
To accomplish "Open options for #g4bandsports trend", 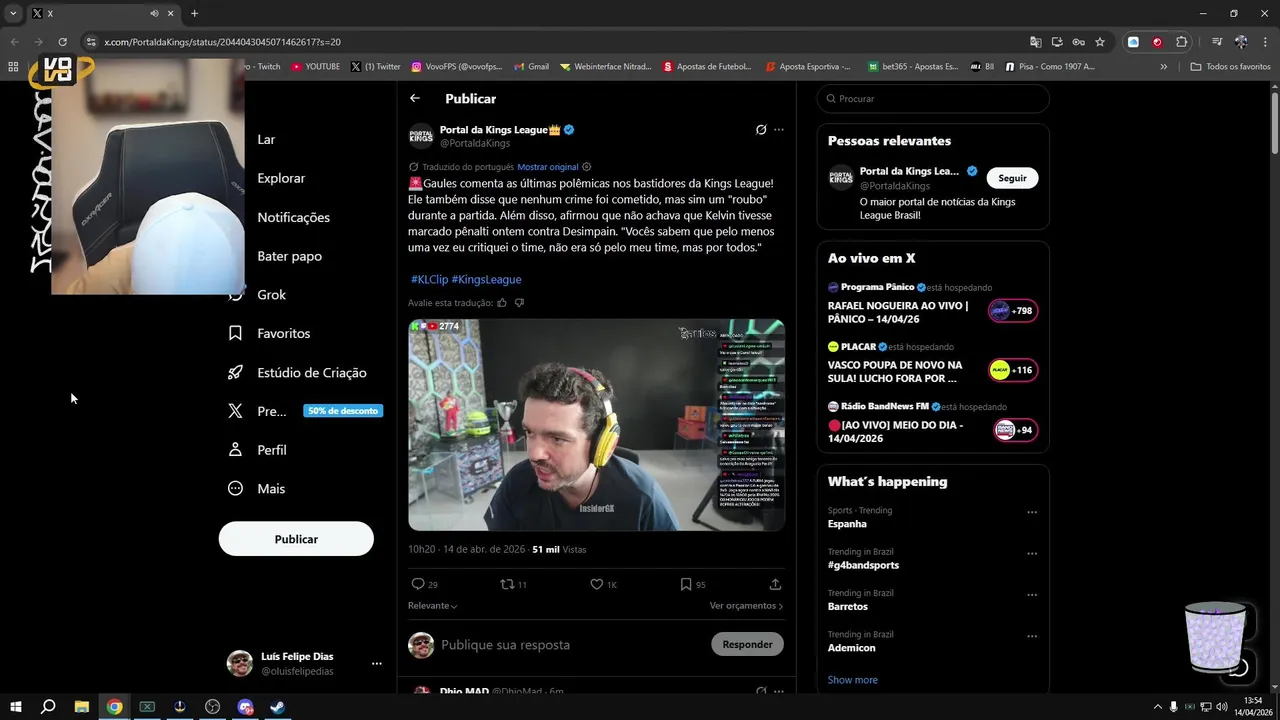I will [x=1032, y=554].
